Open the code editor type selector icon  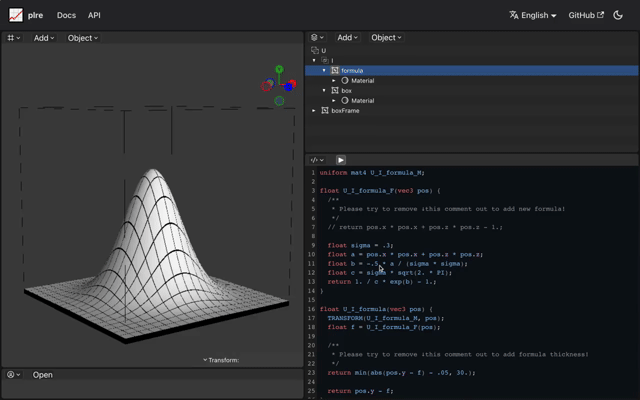[x=316, y=160]
